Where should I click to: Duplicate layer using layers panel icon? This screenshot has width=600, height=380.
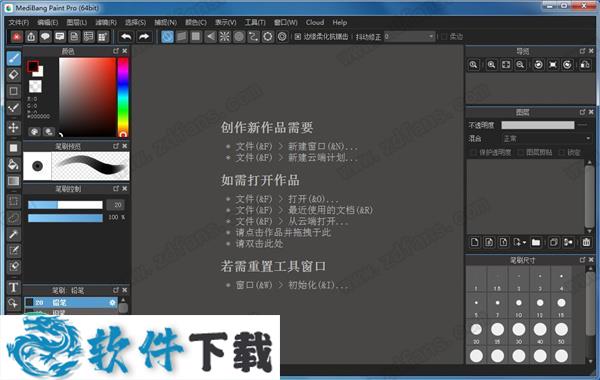click(x=553, y=242)
